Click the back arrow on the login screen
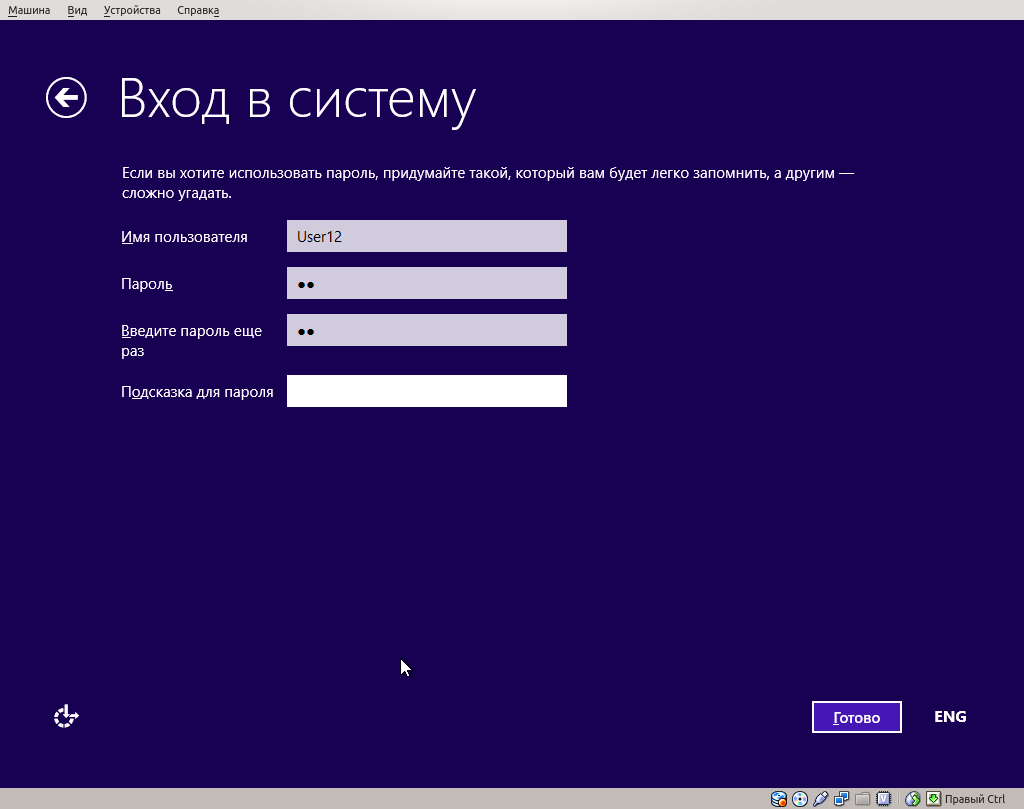Viewport: 1024px width, 809px height. [65, 97]
